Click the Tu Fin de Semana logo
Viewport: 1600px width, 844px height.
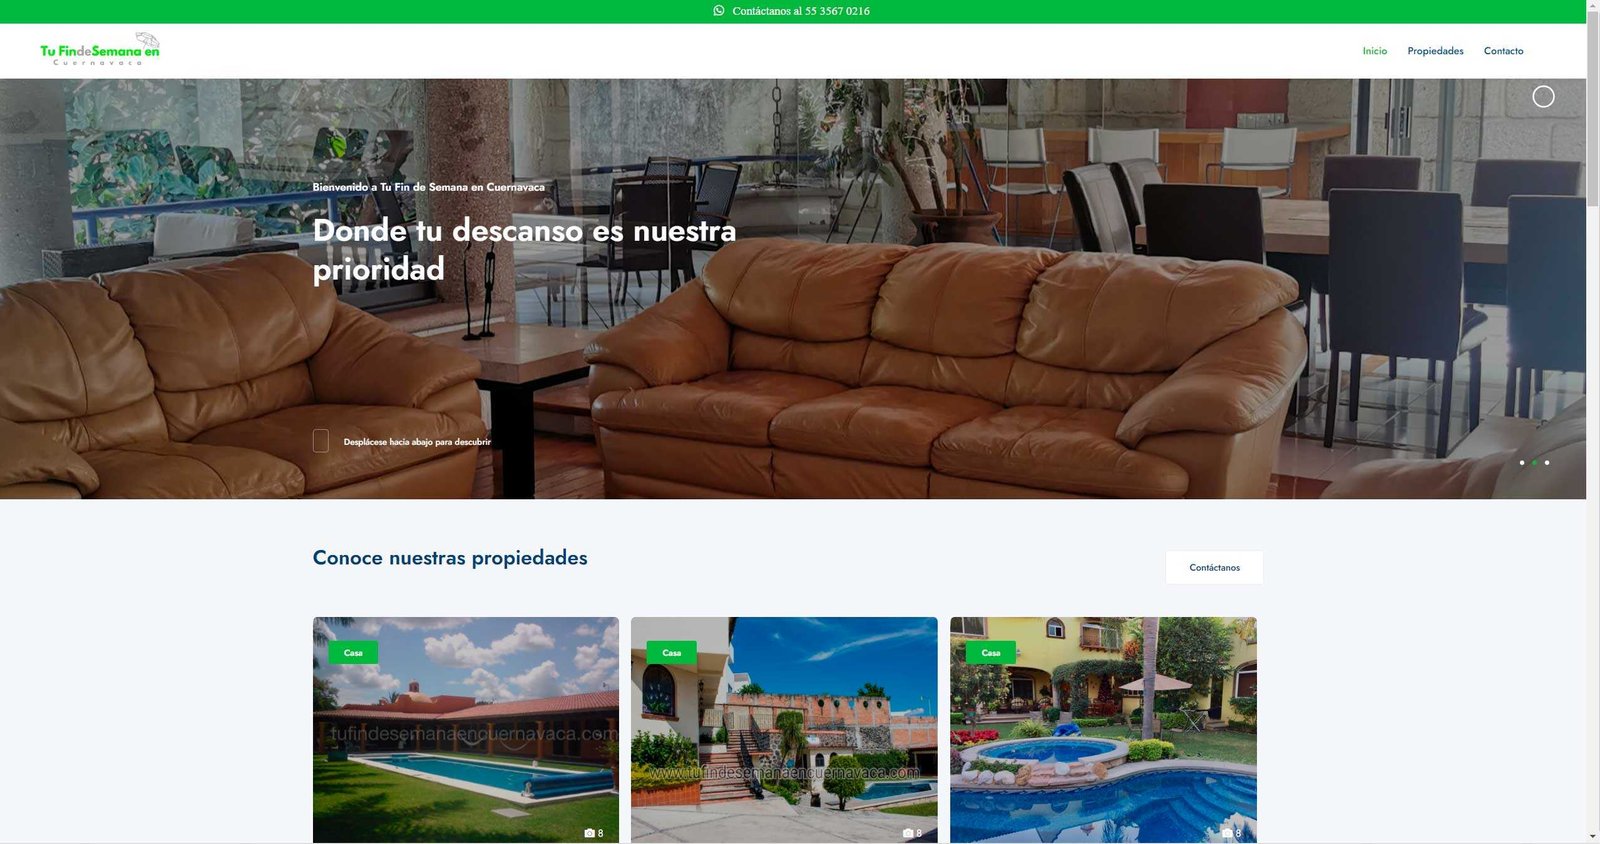(x=100, y=50)
